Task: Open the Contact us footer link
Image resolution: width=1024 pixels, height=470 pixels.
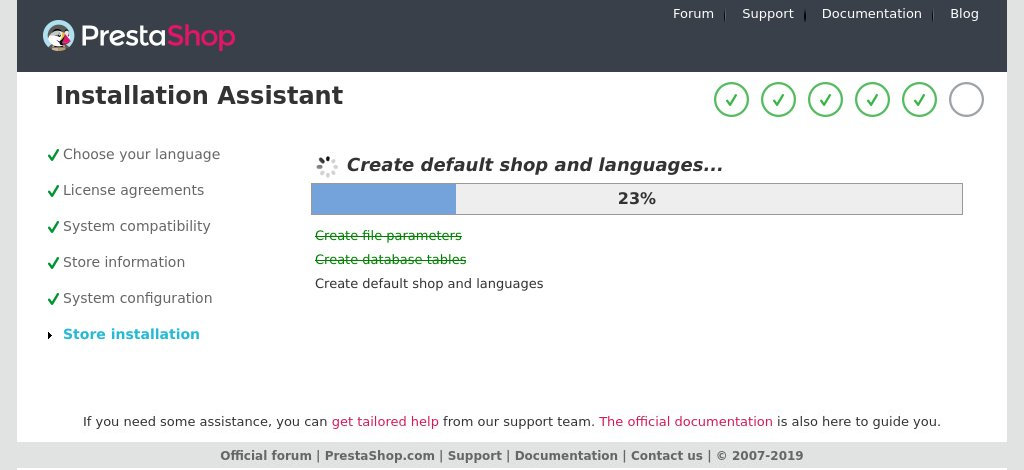Action: tap(667, 456)
